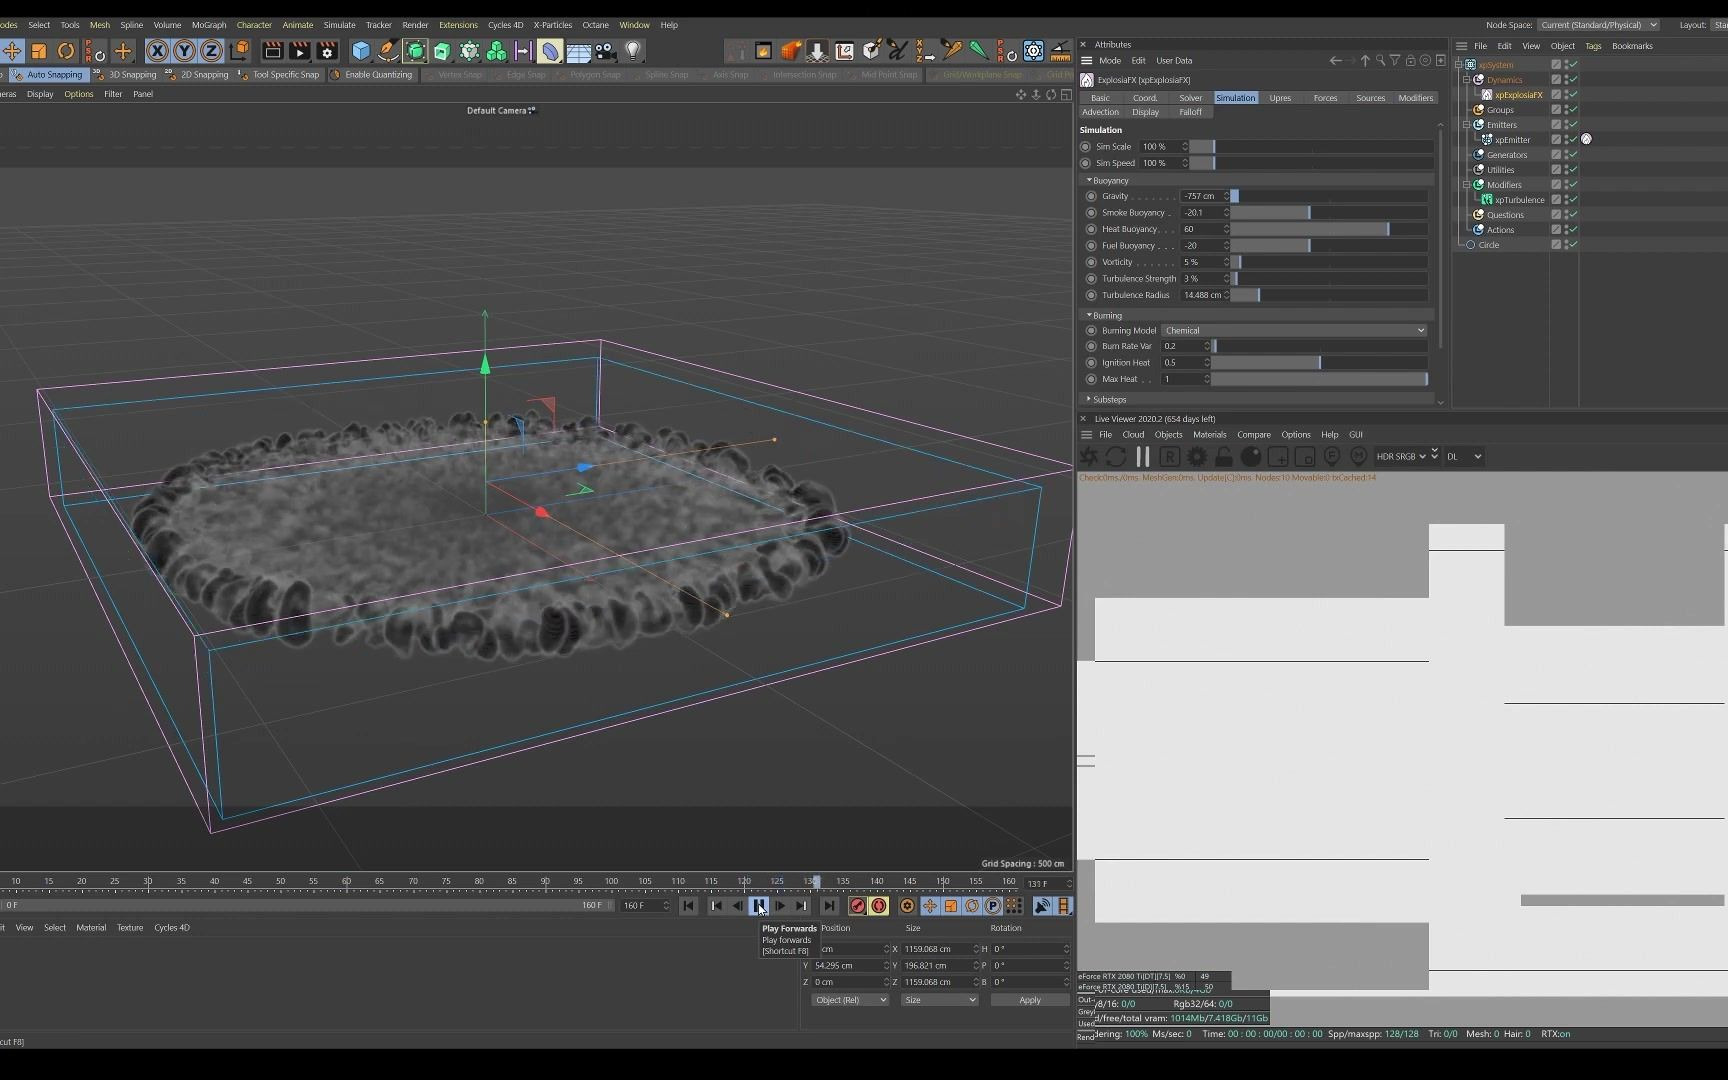
Task: Click Live Viewer send scene Octane icon
Action: 1089,457
